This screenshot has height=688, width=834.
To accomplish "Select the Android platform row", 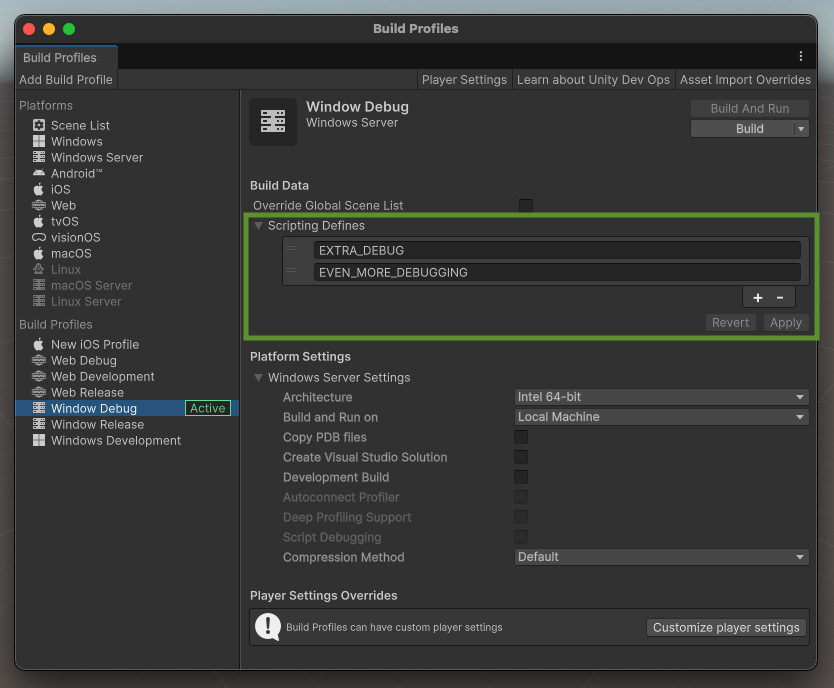I will point(127,173).
